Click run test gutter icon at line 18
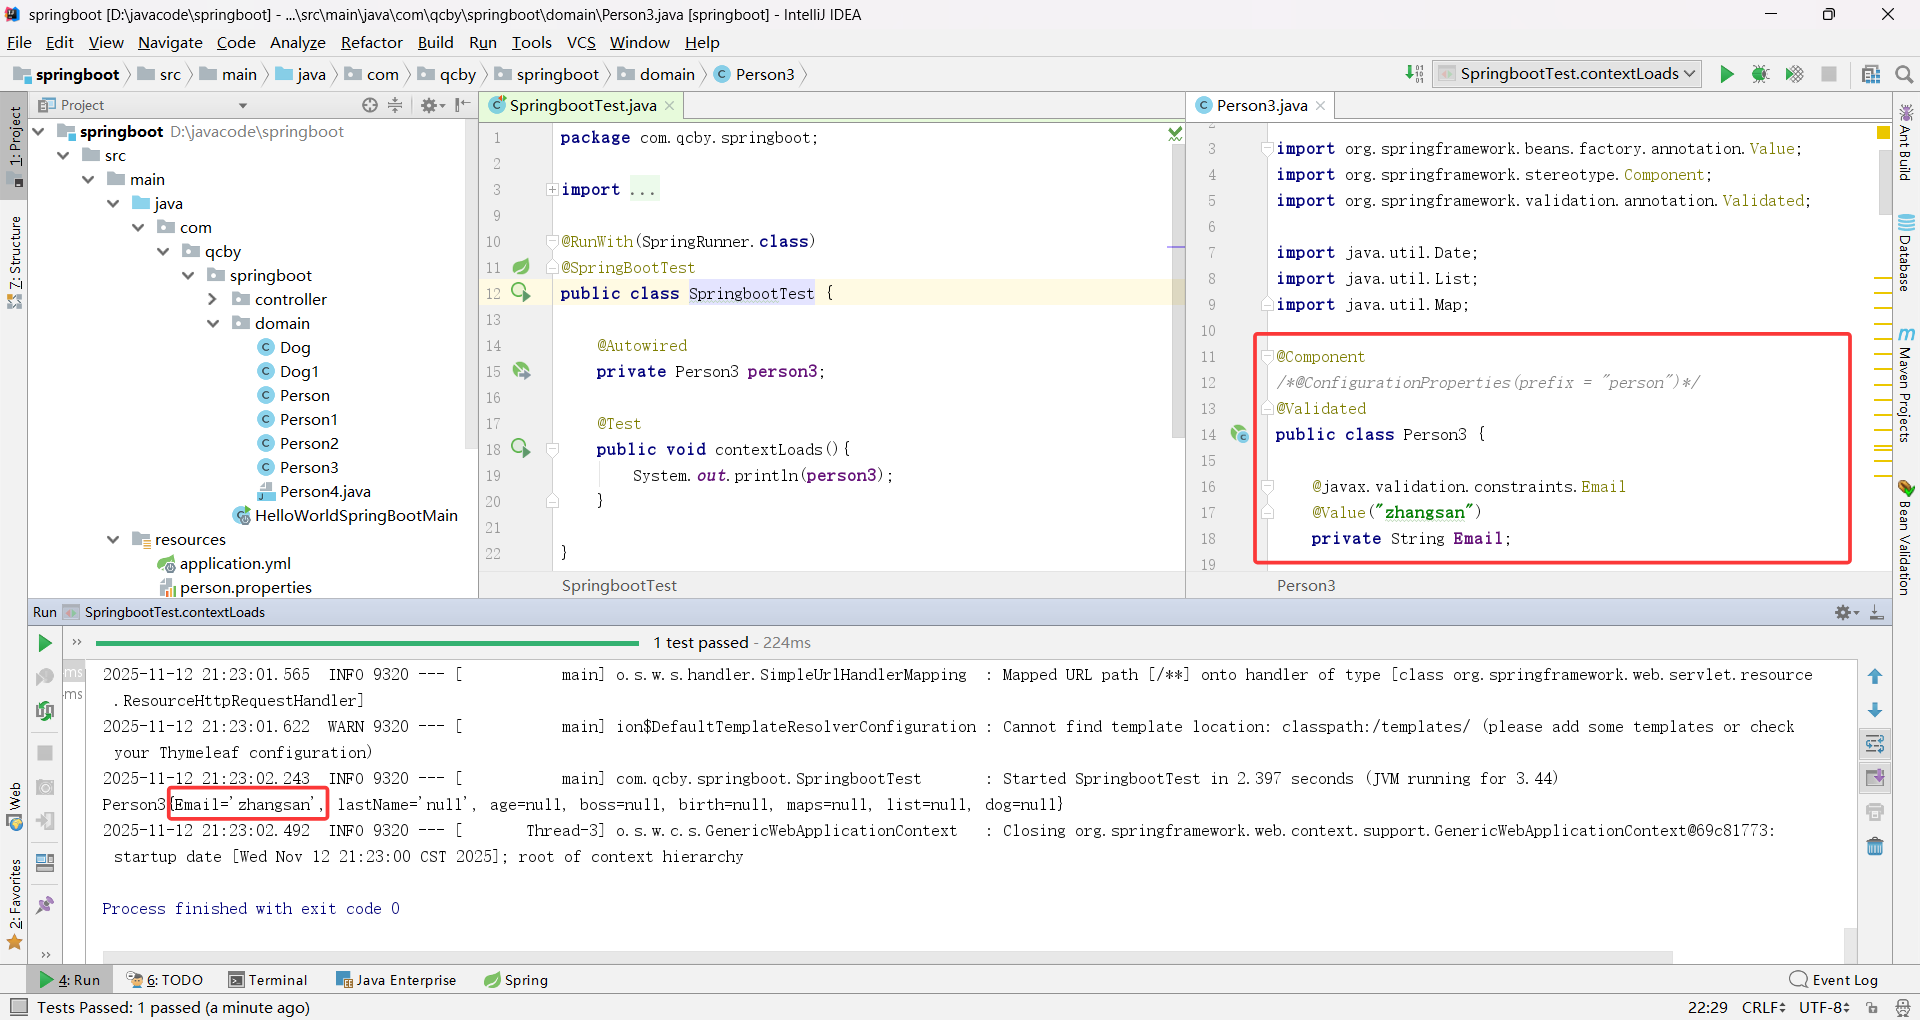This screenshot has width=1920, height=1020. click(521, 448)
